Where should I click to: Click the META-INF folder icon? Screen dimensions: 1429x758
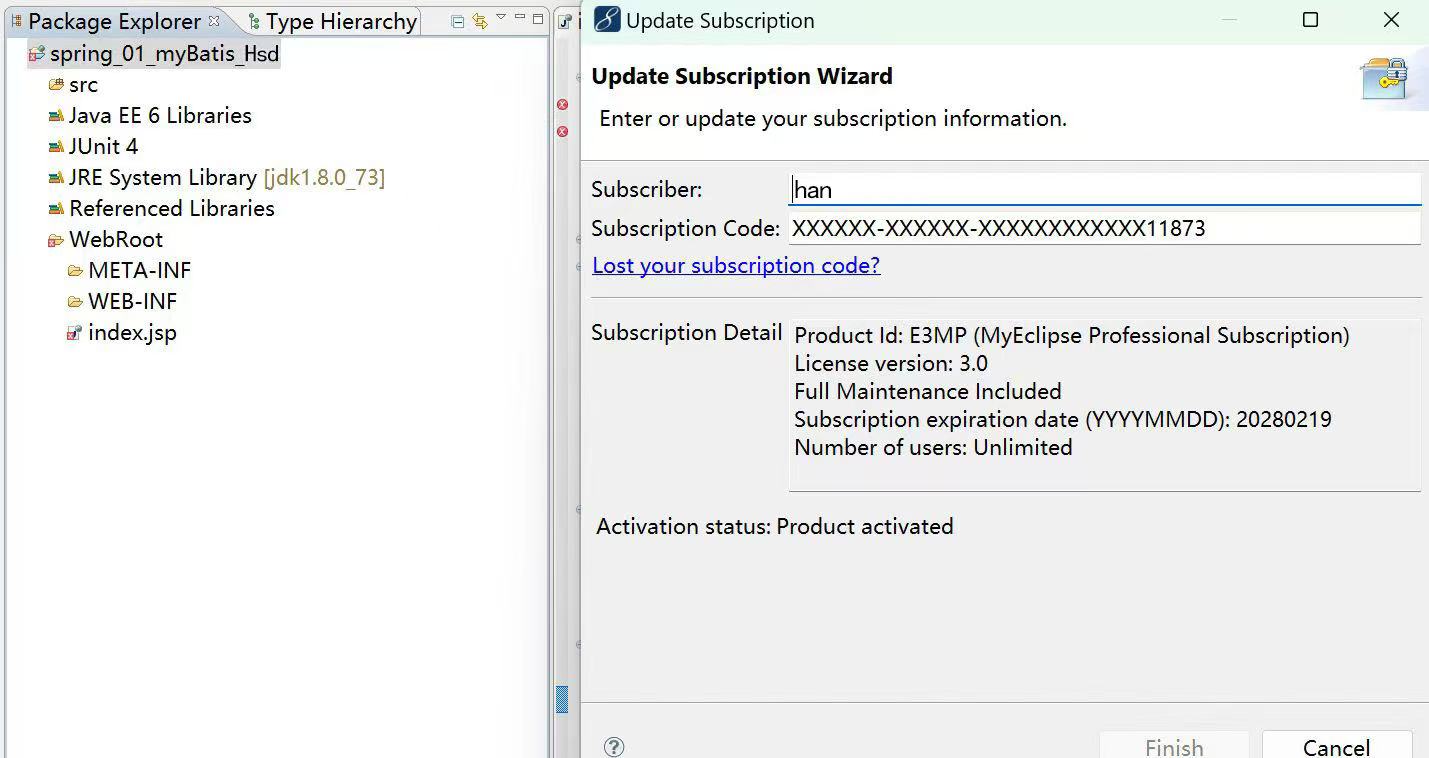(75, 271)
